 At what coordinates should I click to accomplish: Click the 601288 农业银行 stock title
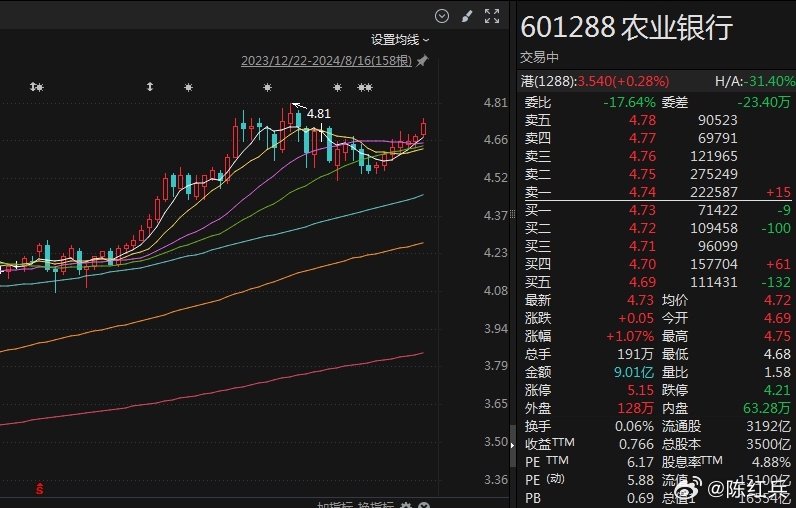(x=626, y=27)
